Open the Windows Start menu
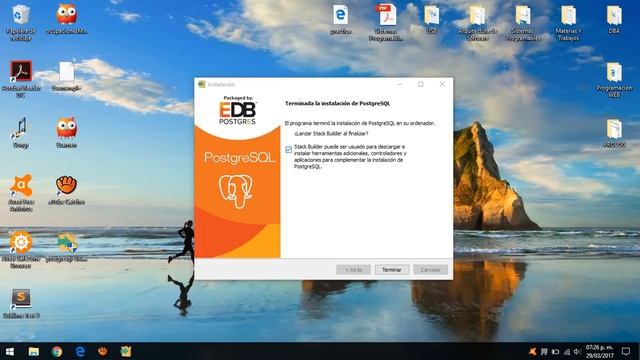This screenshot has width=640, height=360. pos(10,351)
